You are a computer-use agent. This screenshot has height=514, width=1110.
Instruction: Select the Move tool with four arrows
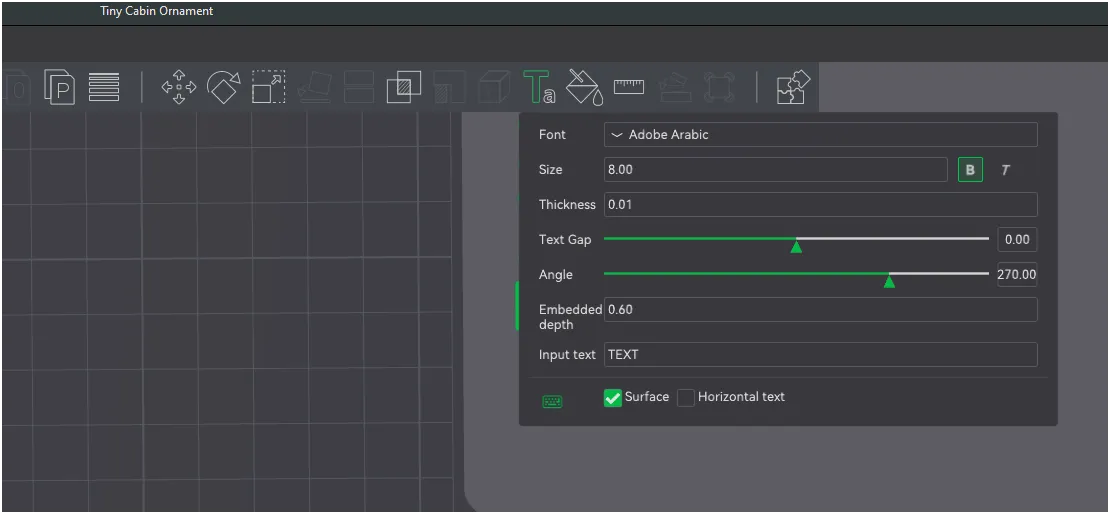click(179, 87)
